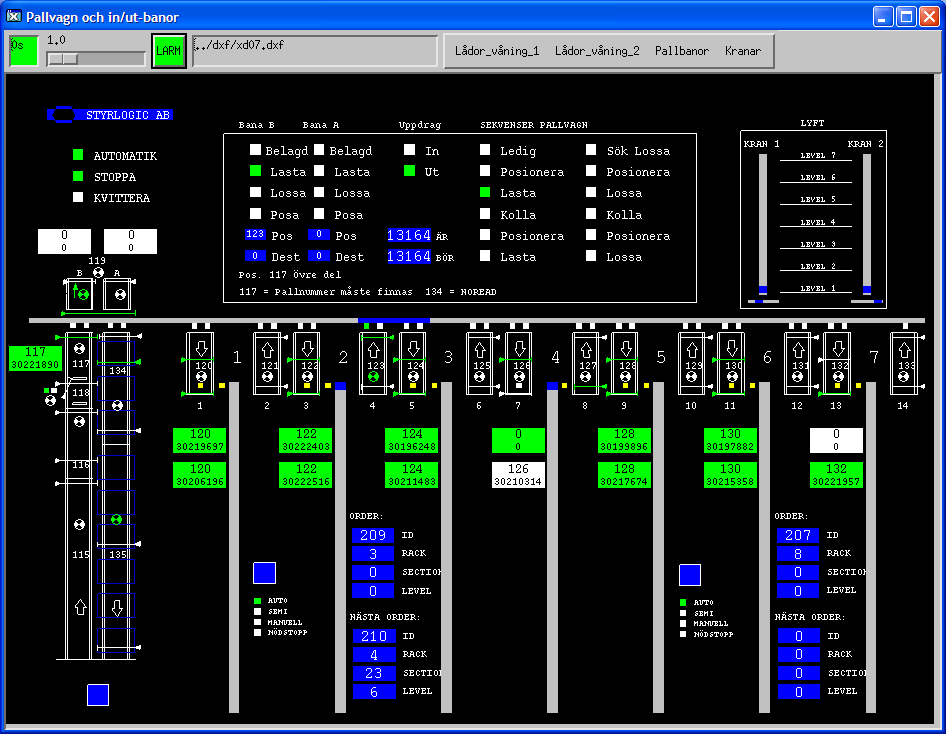Toggle Uppdrag In checkbox

(x=410, y=150)
